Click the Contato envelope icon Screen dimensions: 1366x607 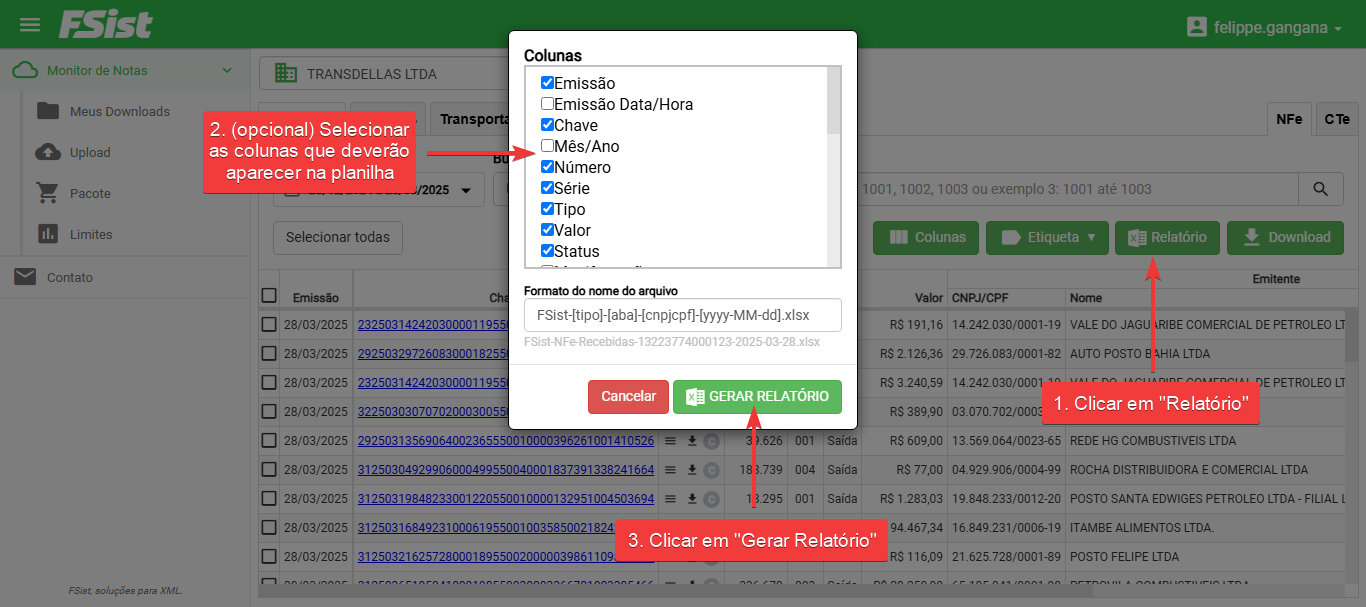click(x=25, y=277)
